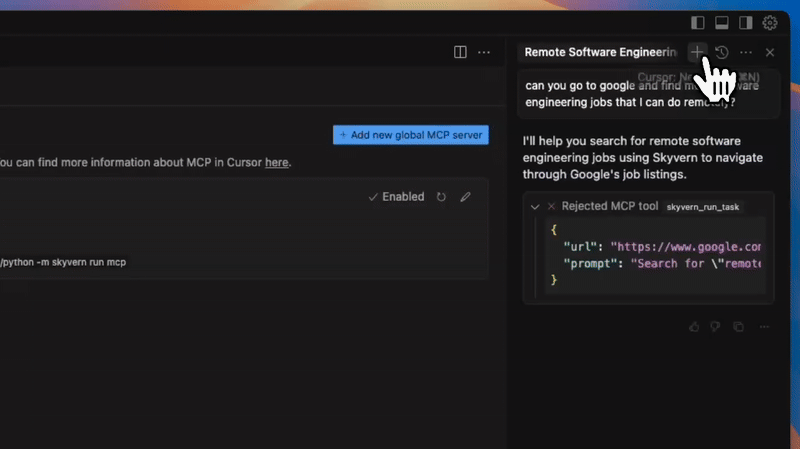Open editor more actions ellipsis

point(484,52)
